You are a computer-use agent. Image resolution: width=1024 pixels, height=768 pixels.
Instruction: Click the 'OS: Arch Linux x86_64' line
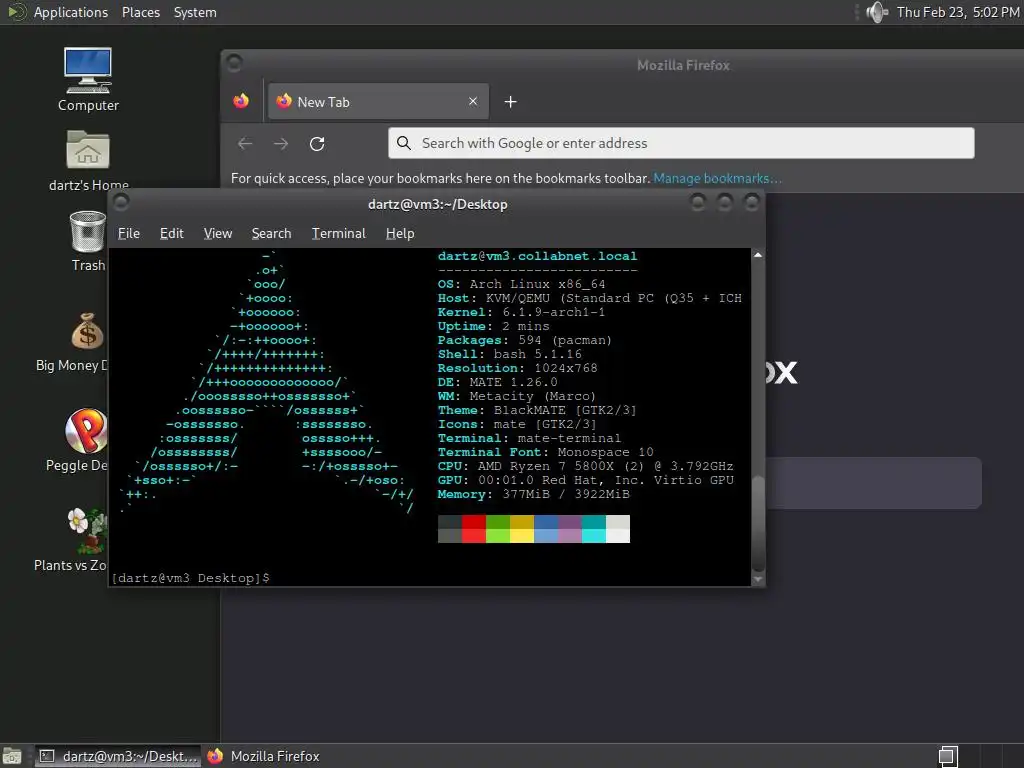(x=522, y=284)
